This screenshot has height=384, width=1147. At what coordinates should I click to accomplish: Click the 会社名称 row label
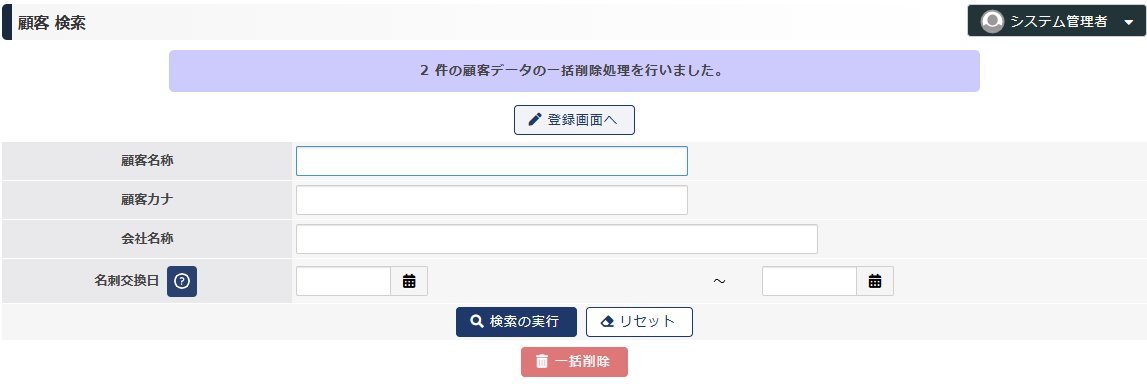pyautogui.click(x=147, y=238)
